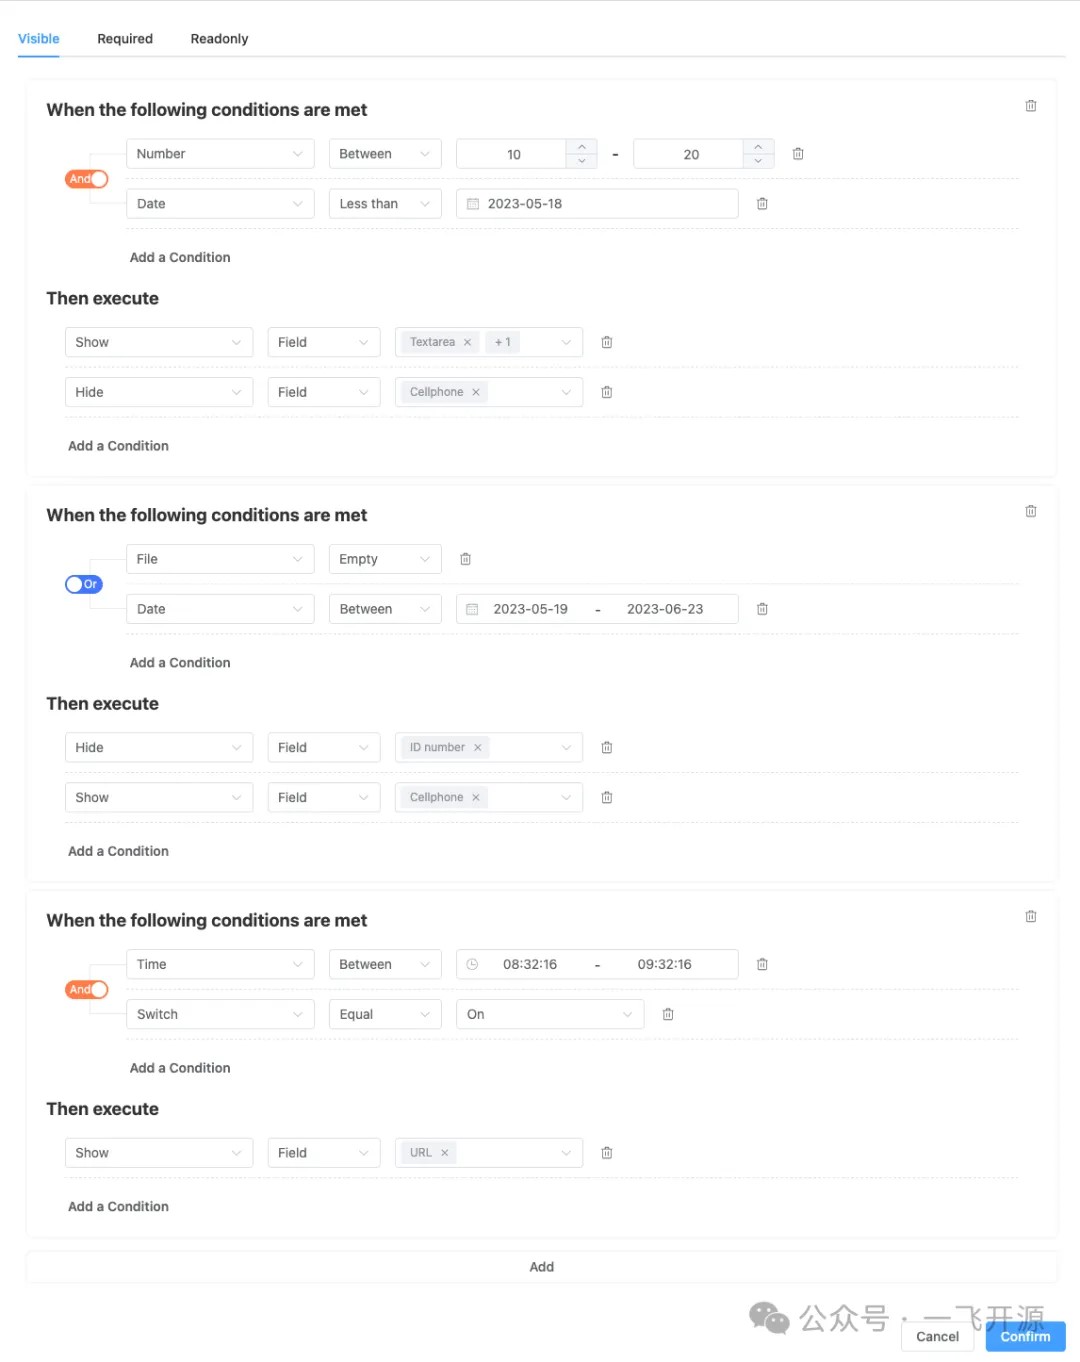Viewport: 1080px width, 1362px height.
Task: Remove Cellphone tag in the Hide action row
Action: tap(476, 392)
